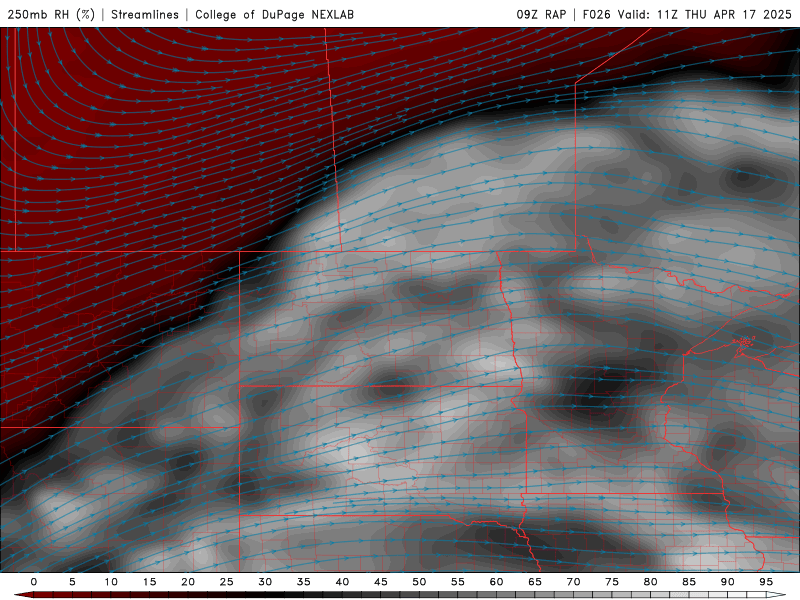The image size is (800, 600).
Task: Click the "250mb RH (%)" title text
Action: (51, 14)
